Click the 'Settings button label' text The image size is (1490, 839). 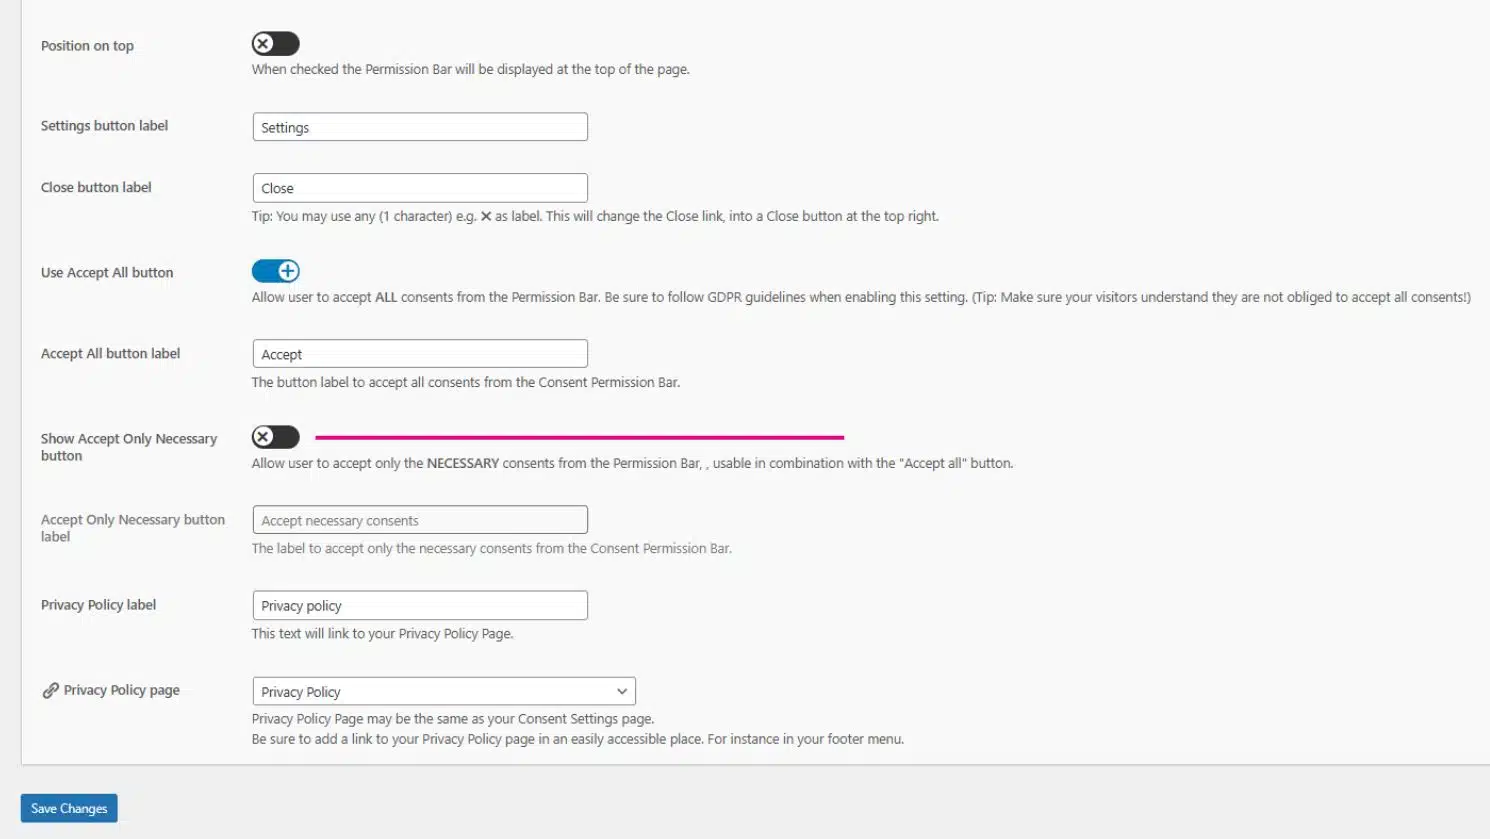104,126
